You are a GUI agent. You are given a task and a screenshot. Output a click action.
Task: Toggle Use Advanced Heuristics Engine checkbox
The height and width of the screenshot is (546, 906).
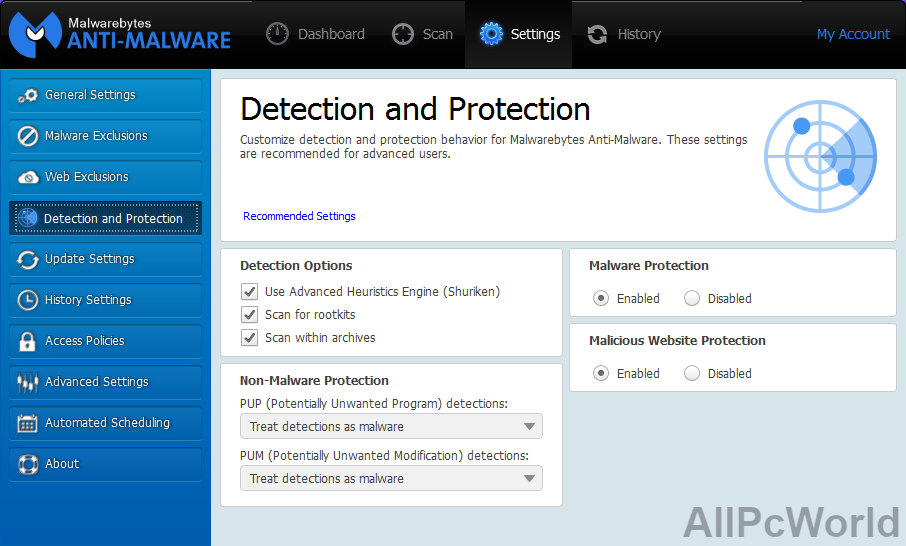coord(250,292)
